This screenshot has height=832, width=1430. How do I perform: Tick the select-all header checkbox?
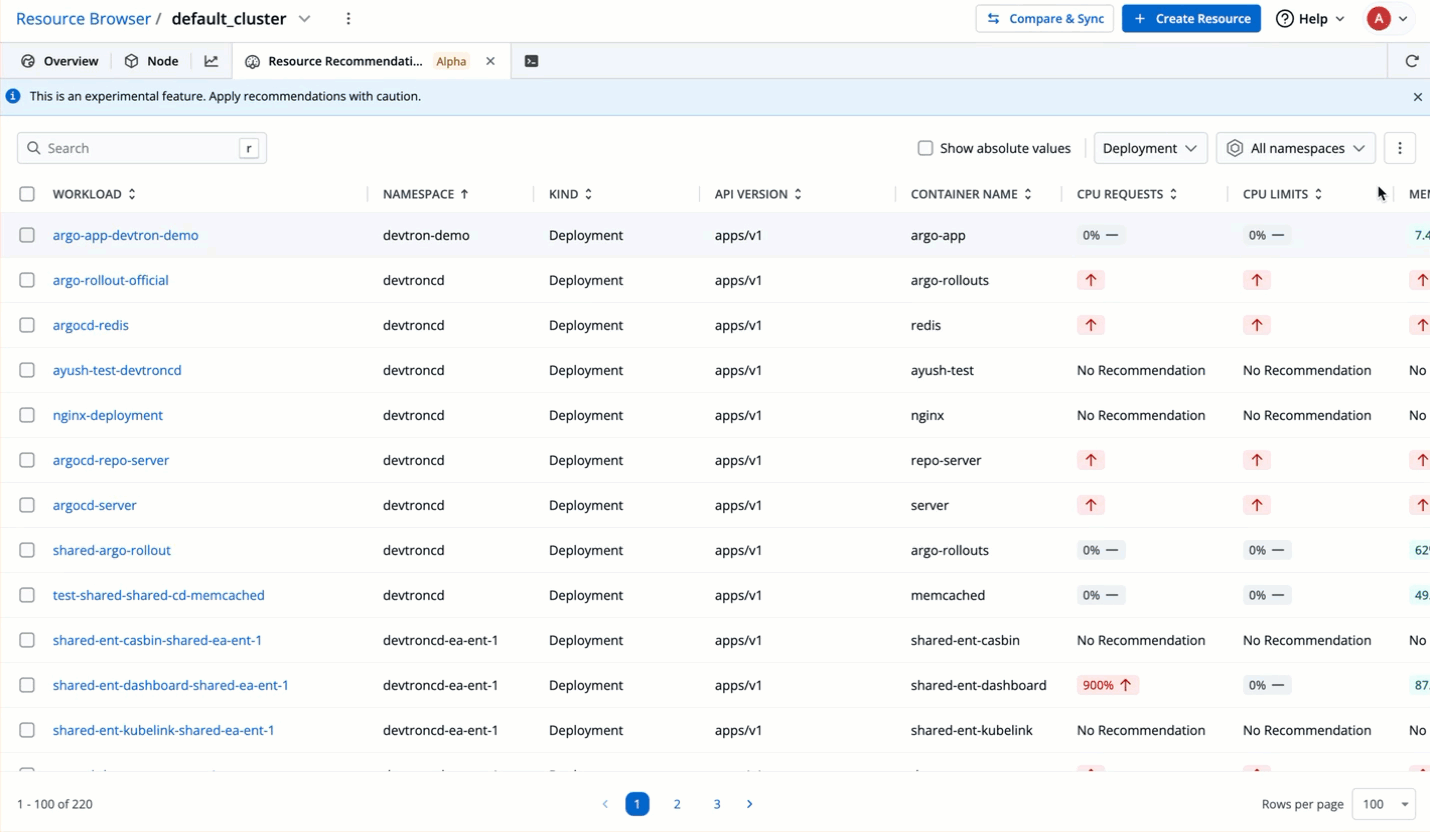pos(27,194)
